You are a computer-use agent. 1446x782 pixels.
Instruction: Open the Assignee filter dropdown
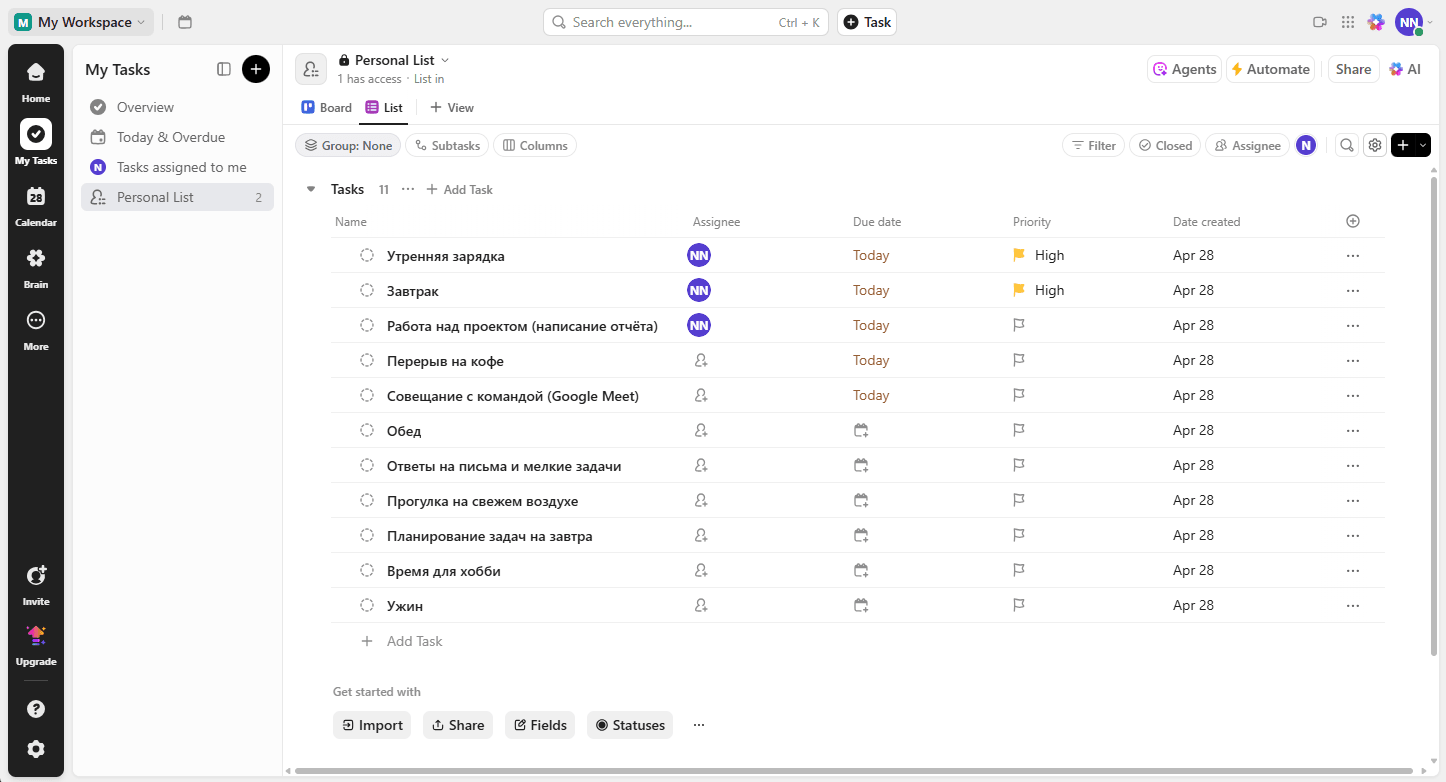click(1247, 145)
